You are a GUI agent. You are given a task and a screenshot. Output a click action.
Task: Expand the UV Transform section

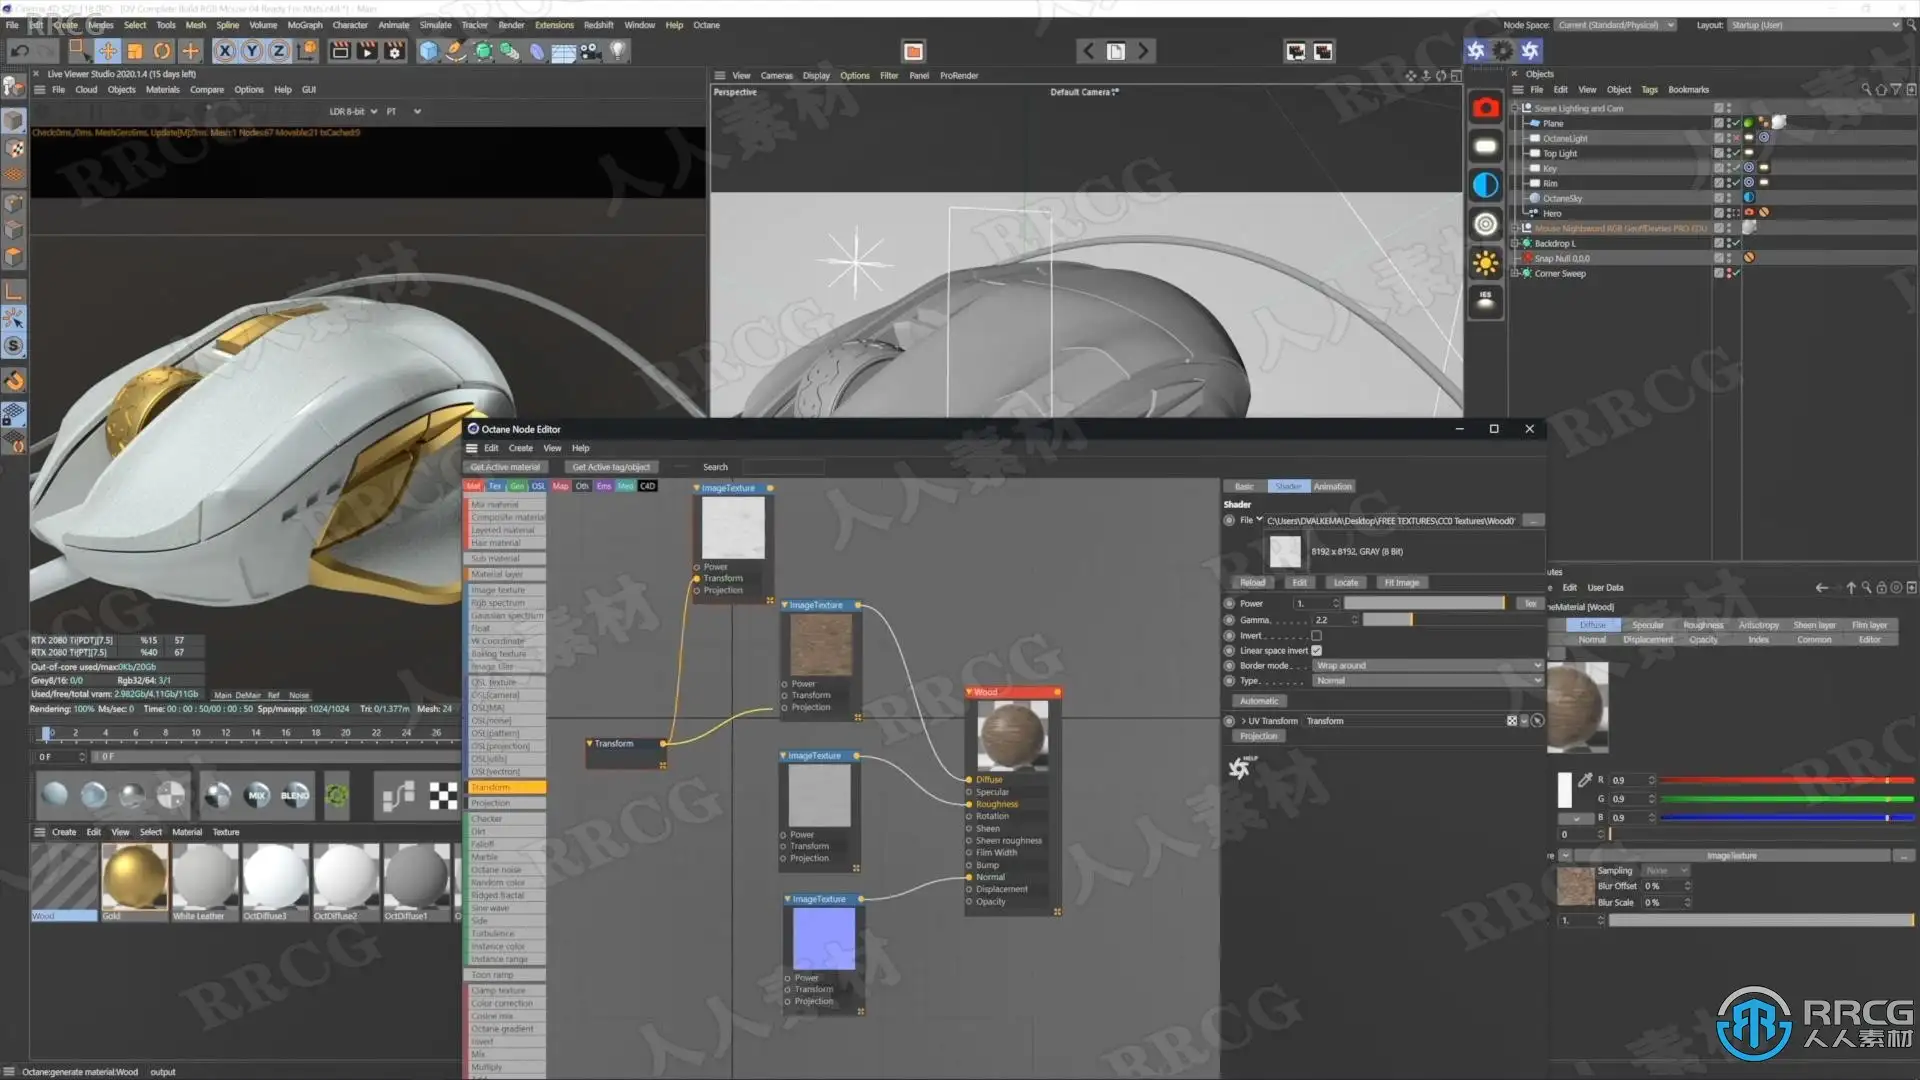(1244, 721)
